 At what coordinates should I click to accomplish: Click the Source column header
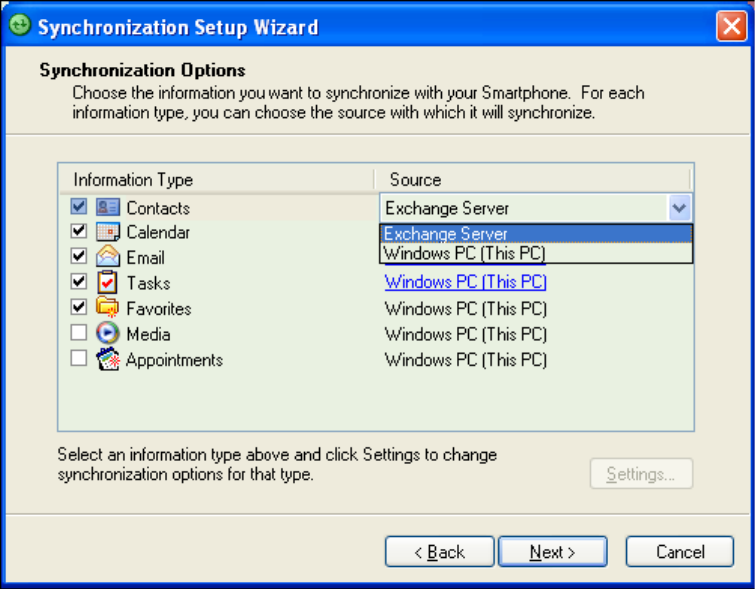(533, 180)
